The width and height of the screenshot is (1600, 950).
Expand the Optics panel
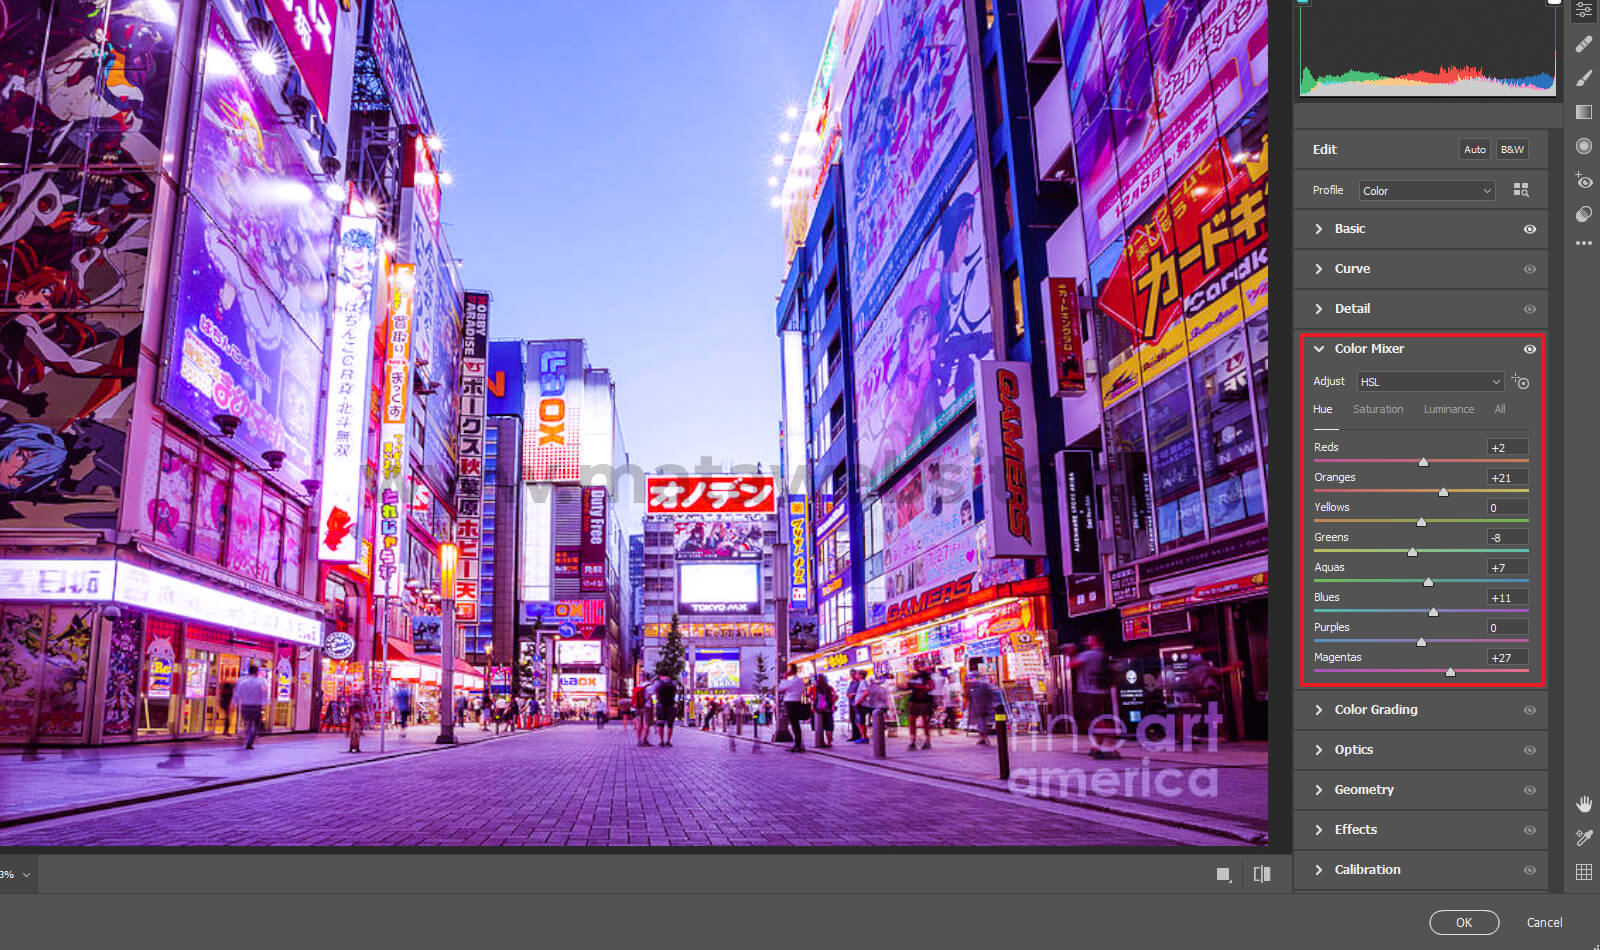click(1319, 750)
